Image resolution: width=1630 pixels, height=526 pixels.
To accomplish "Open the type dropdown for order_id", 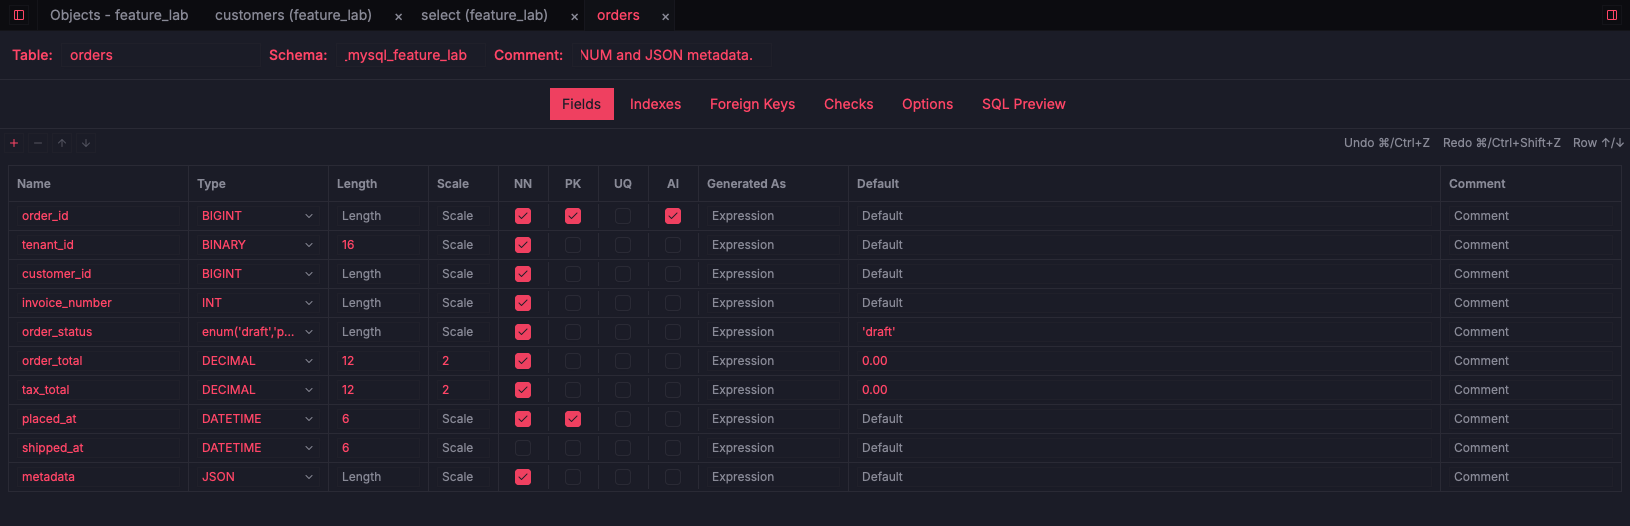I will coord(258,216).
